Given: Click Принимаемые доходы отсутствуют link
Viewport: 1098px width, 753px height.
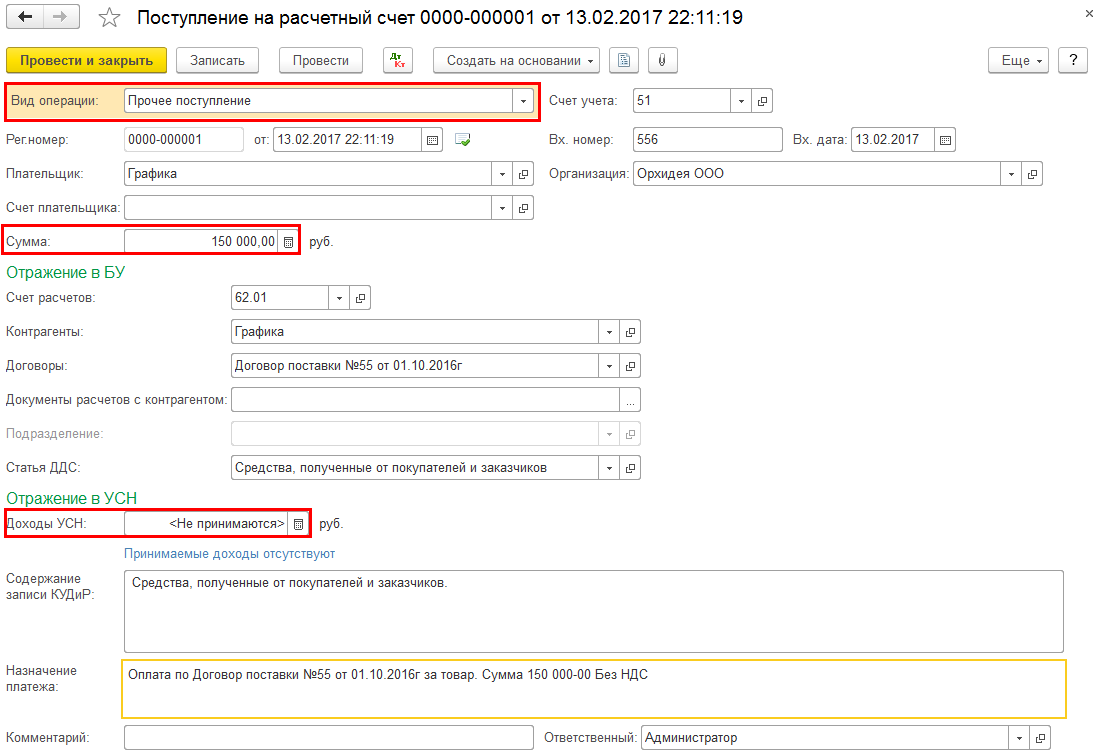Looking at the screenshot, I should pyautogui.click(x=229, y=554).
